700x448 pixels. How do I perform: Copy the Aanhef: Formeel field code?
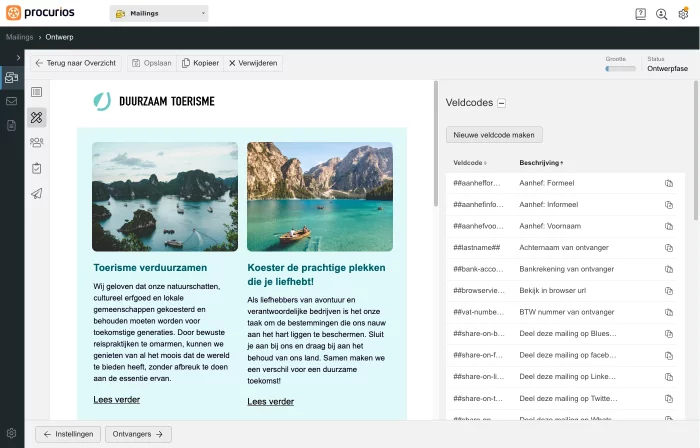point(669,184)
